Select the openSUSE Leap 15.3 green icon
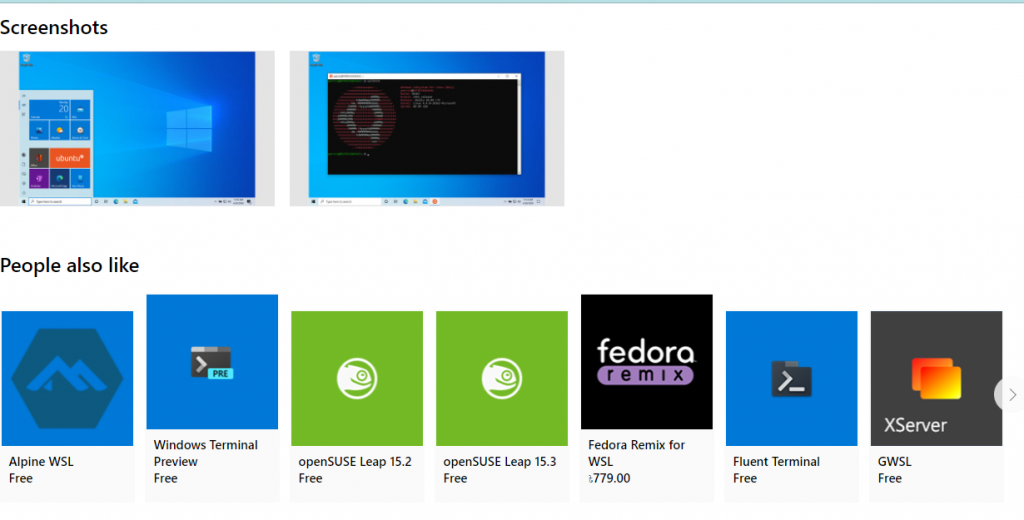This screenshot has width=1024, height=520. (x=502, y=378)
